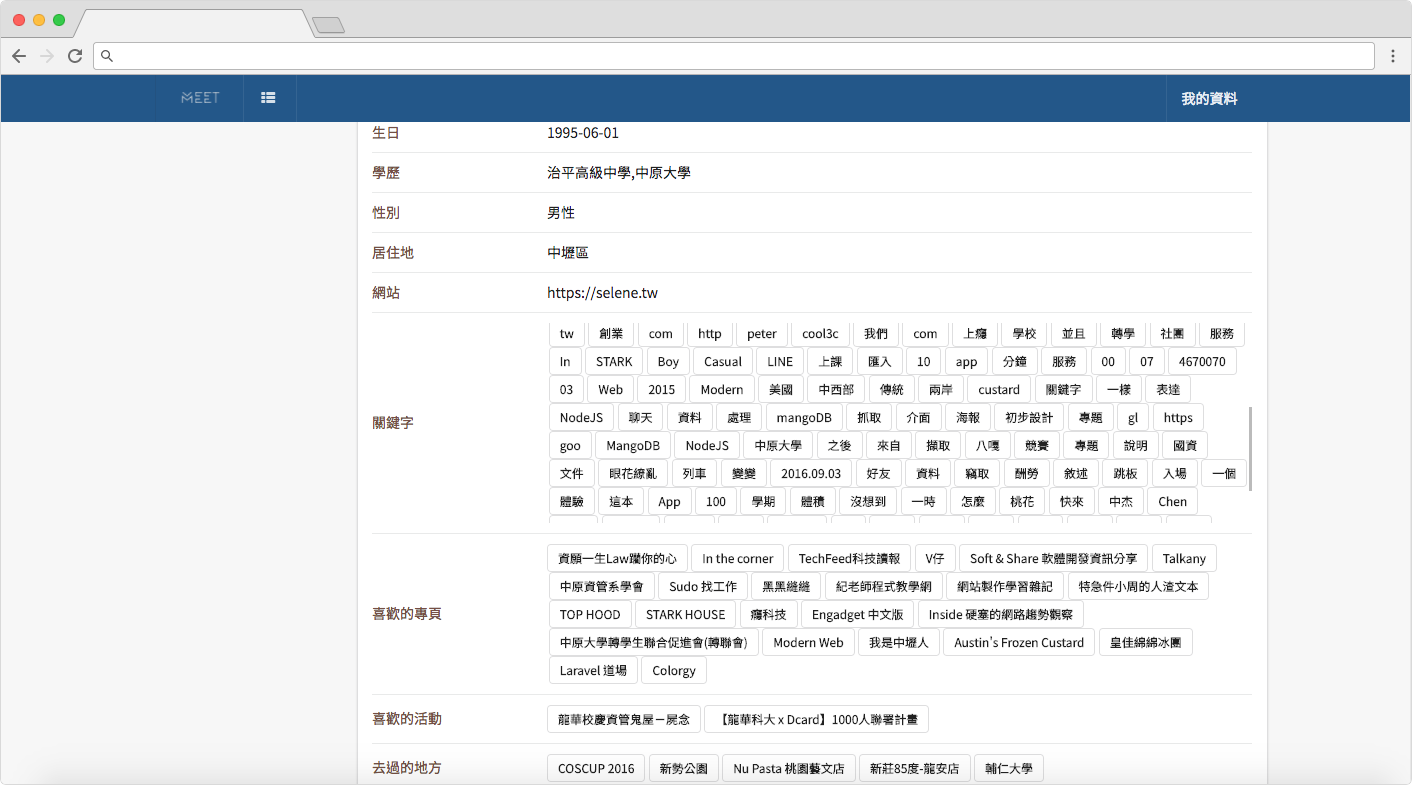Open the 資顧一生Law懂你的心 page tag
This screenshot has width=1412, height=785.
618,559
